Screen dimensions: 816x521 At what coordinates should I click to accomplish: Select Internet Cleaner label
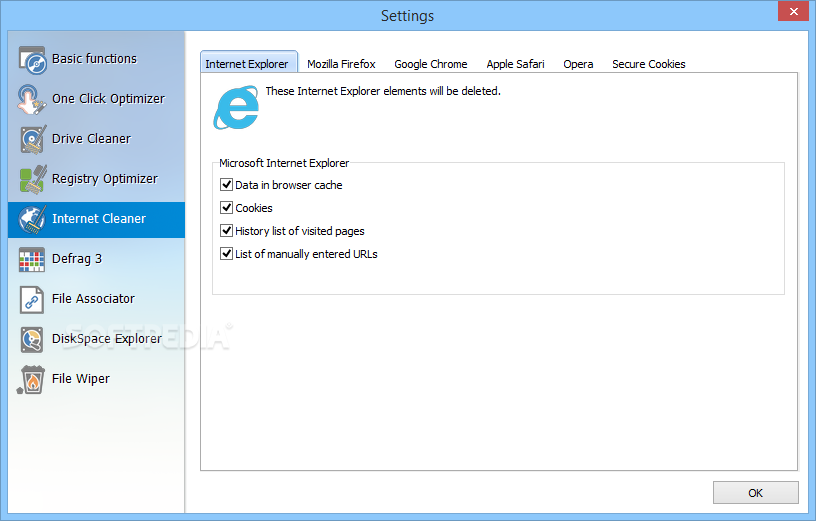click(x=99, y=219)
